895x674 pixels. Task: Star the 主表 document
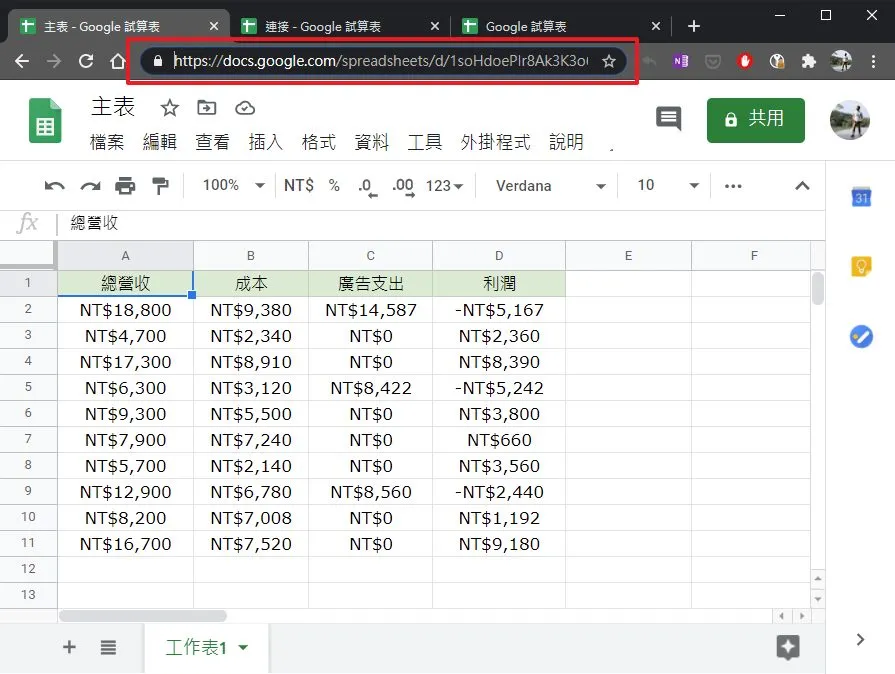(x=170, y=108)
